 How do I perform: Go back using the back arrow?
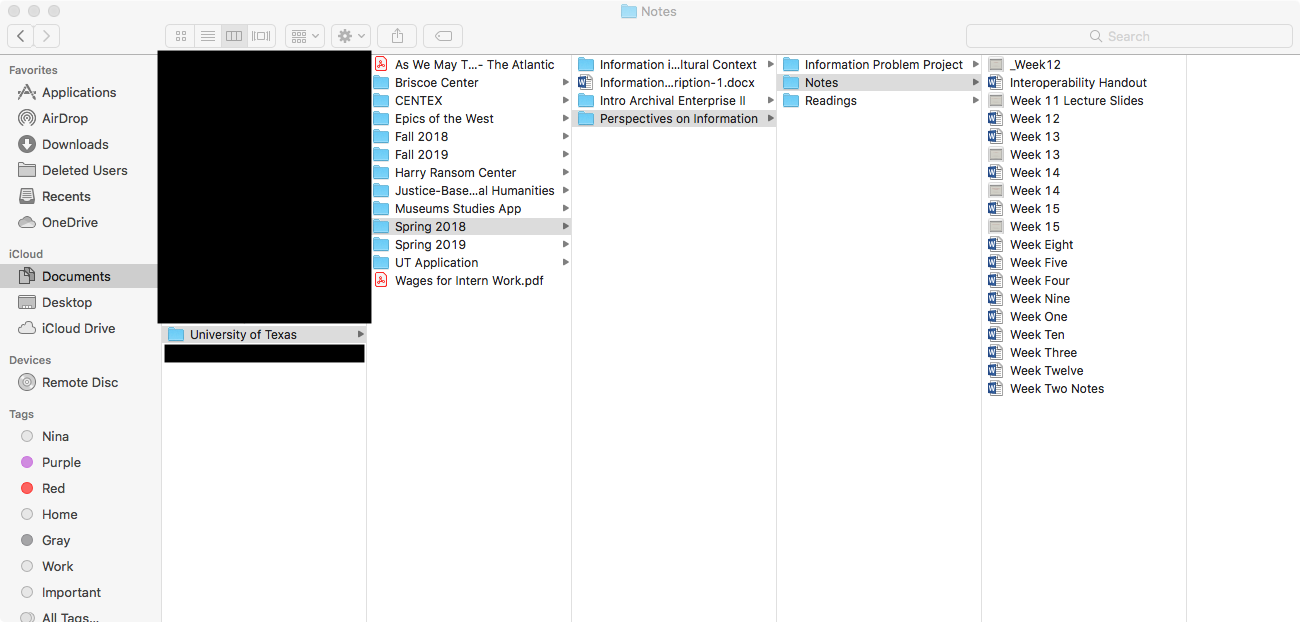pos(21,36)
